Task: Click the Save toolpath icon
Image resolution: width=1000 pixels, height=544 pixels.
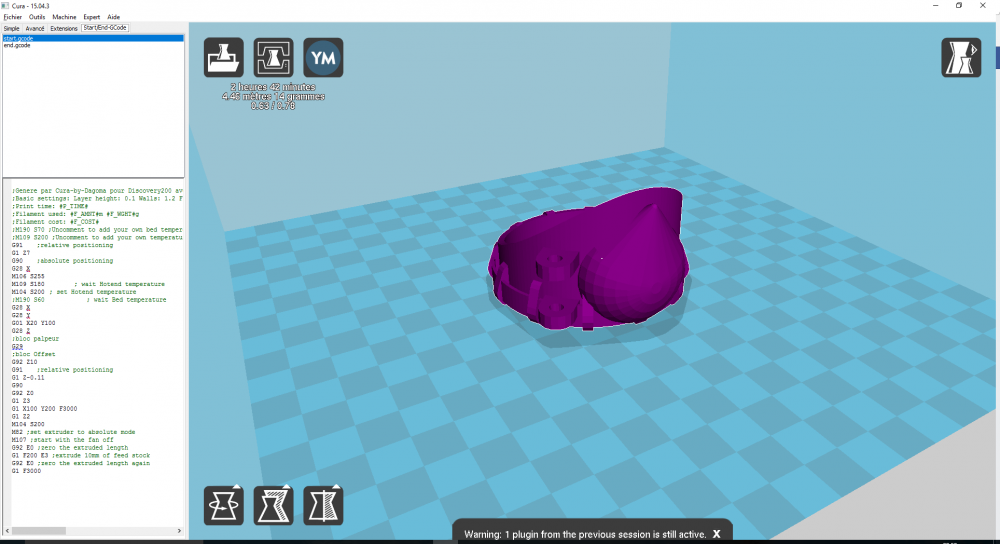Action: [273, 57]
